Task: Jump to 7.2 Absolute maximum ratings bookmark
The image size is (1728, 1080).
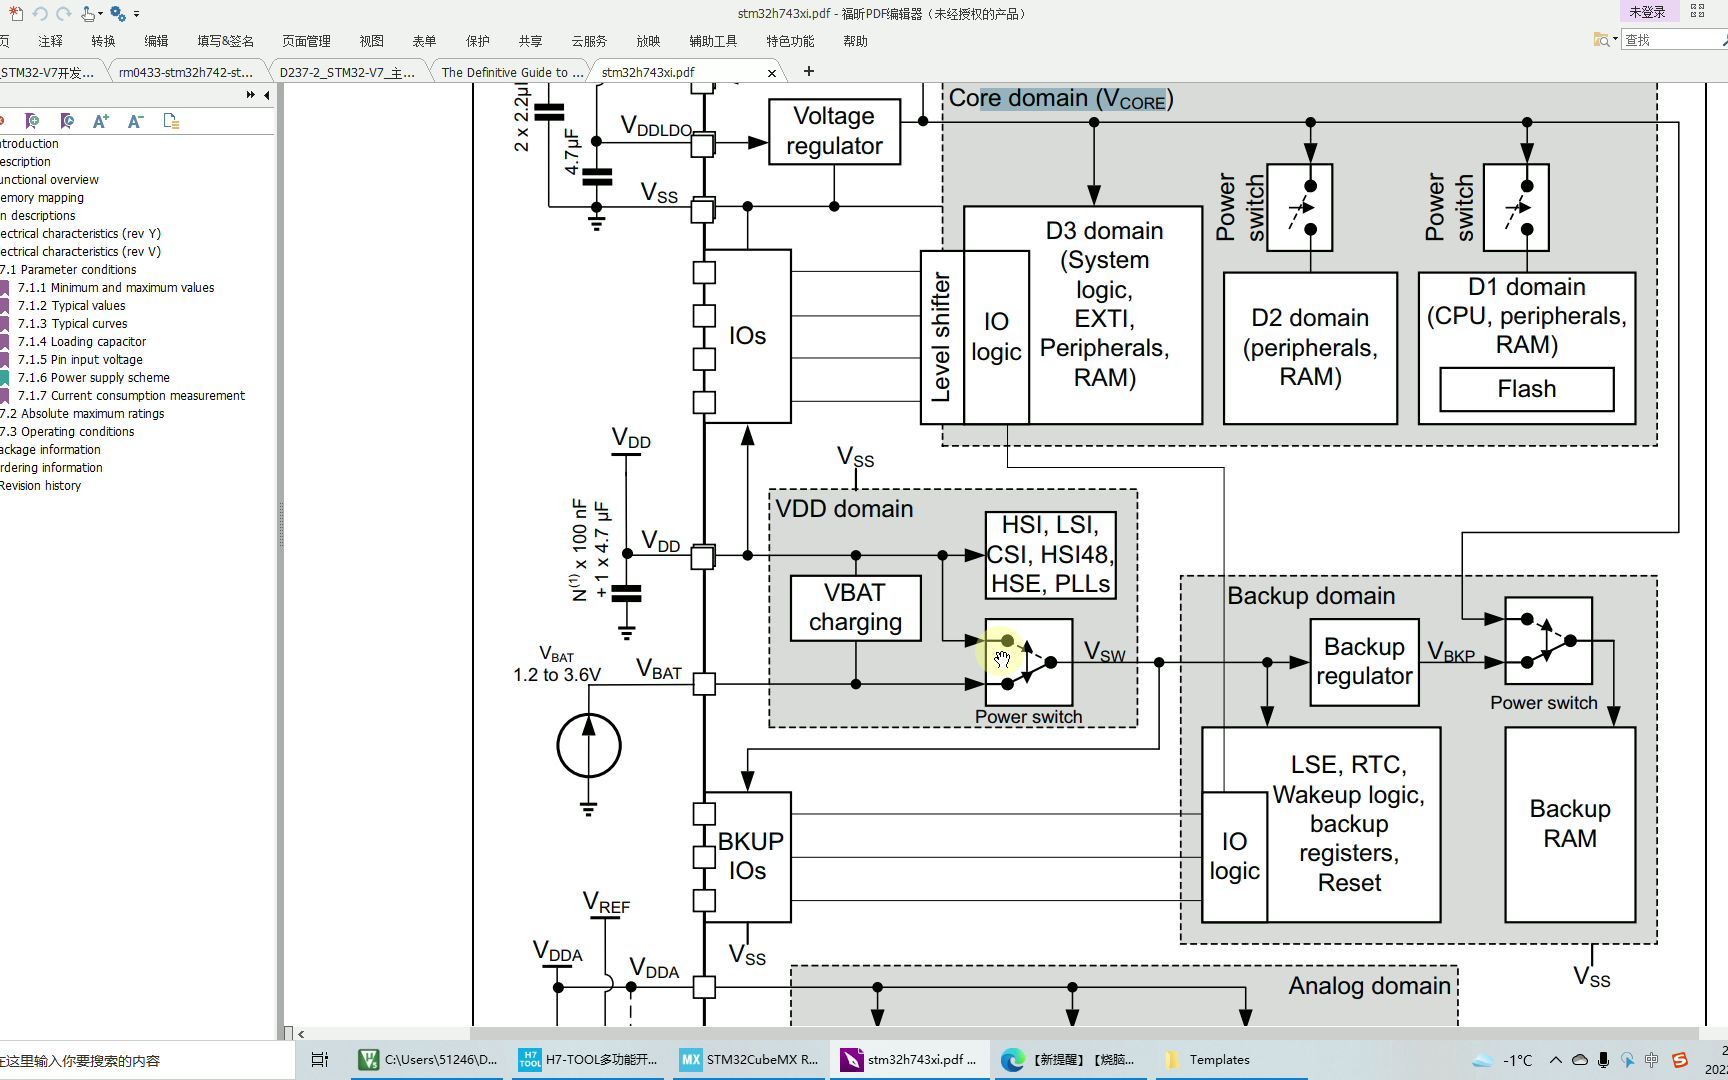Action: [82, 414]
